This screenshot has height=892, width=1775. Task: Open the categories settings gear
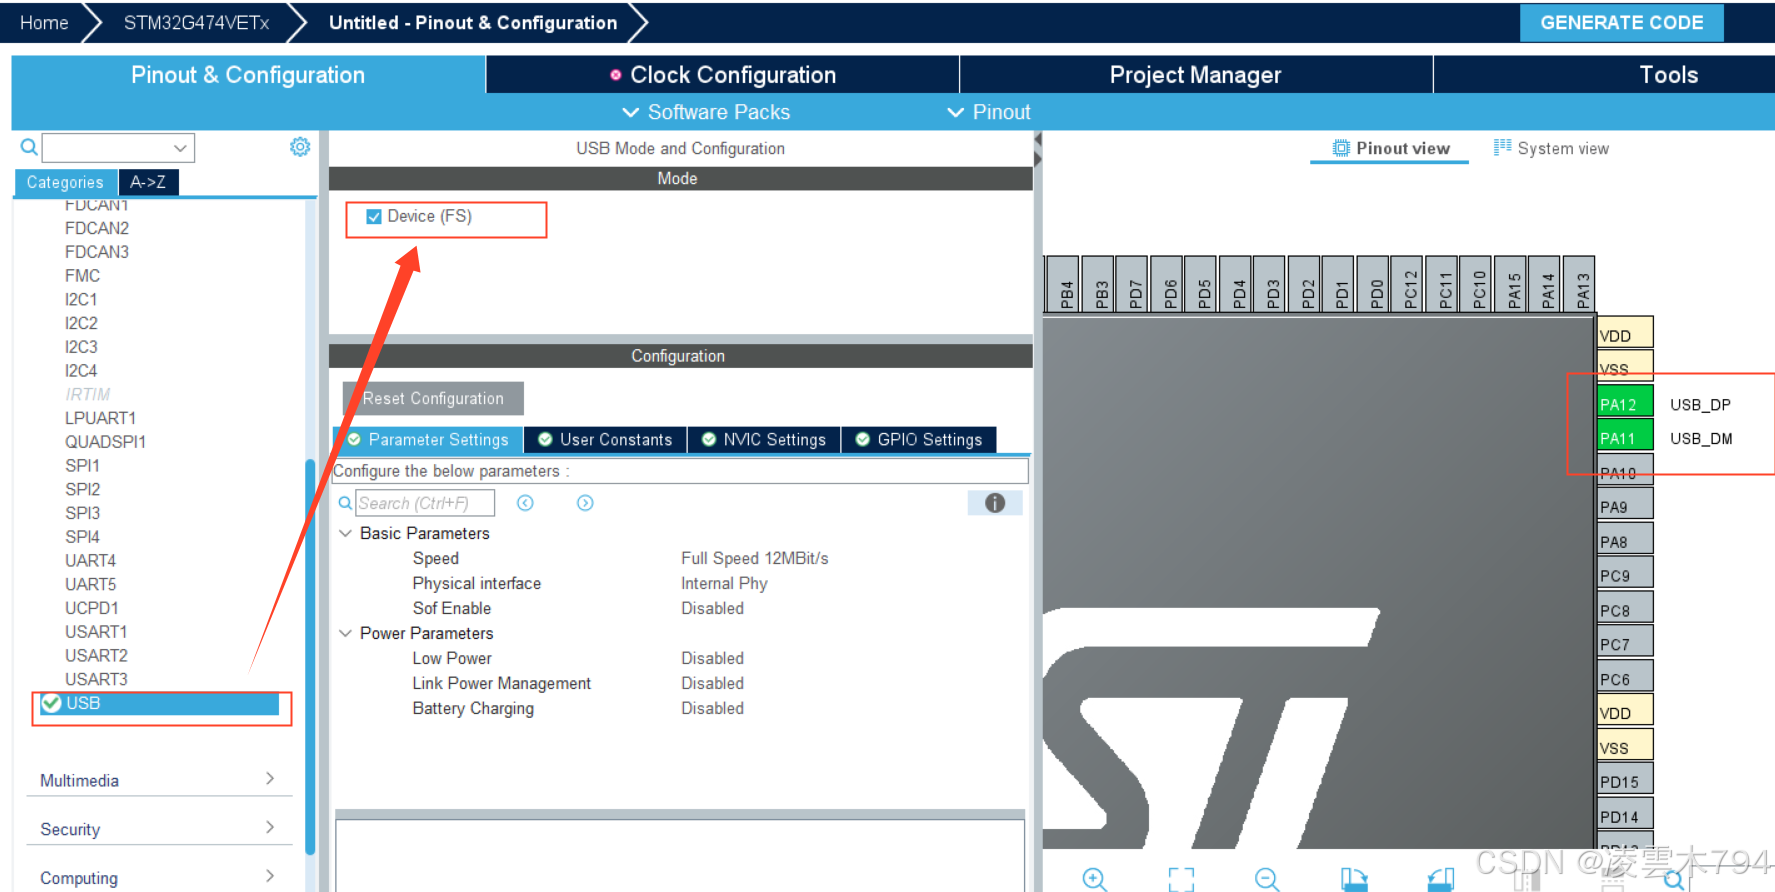(300, 147)
